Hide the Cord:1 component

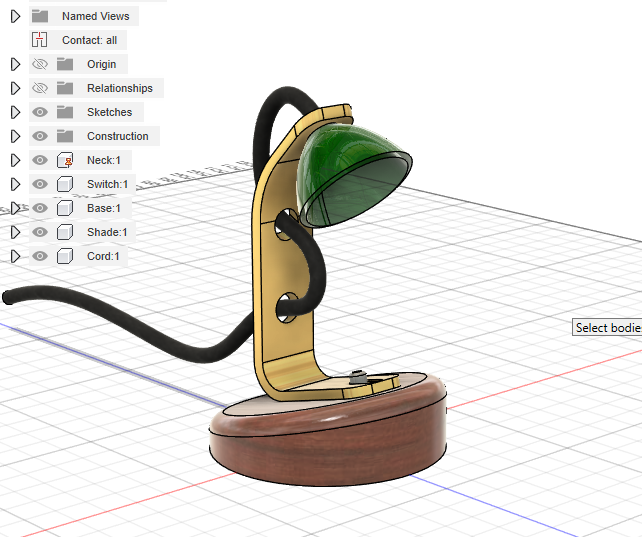[40, 256]
